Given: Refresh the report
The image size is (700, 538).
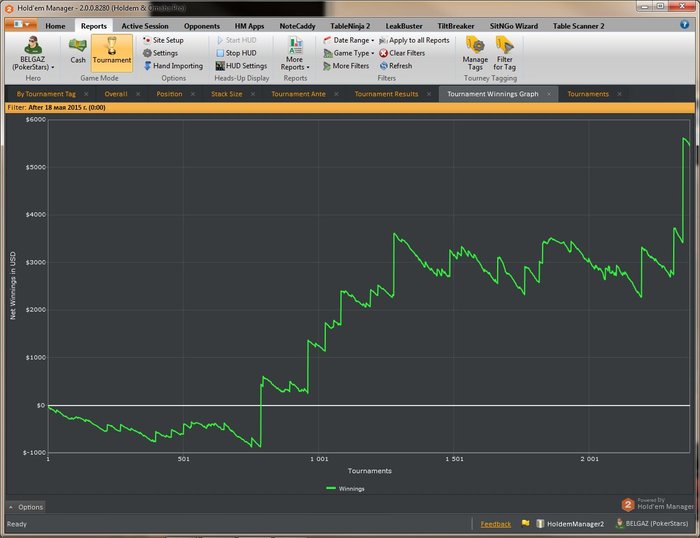Looking at the screenshot, I should pos(396,66).
